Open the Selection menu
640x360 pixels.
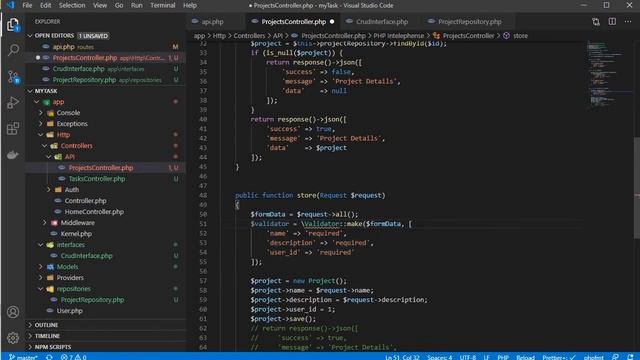(x=72, y=5)
